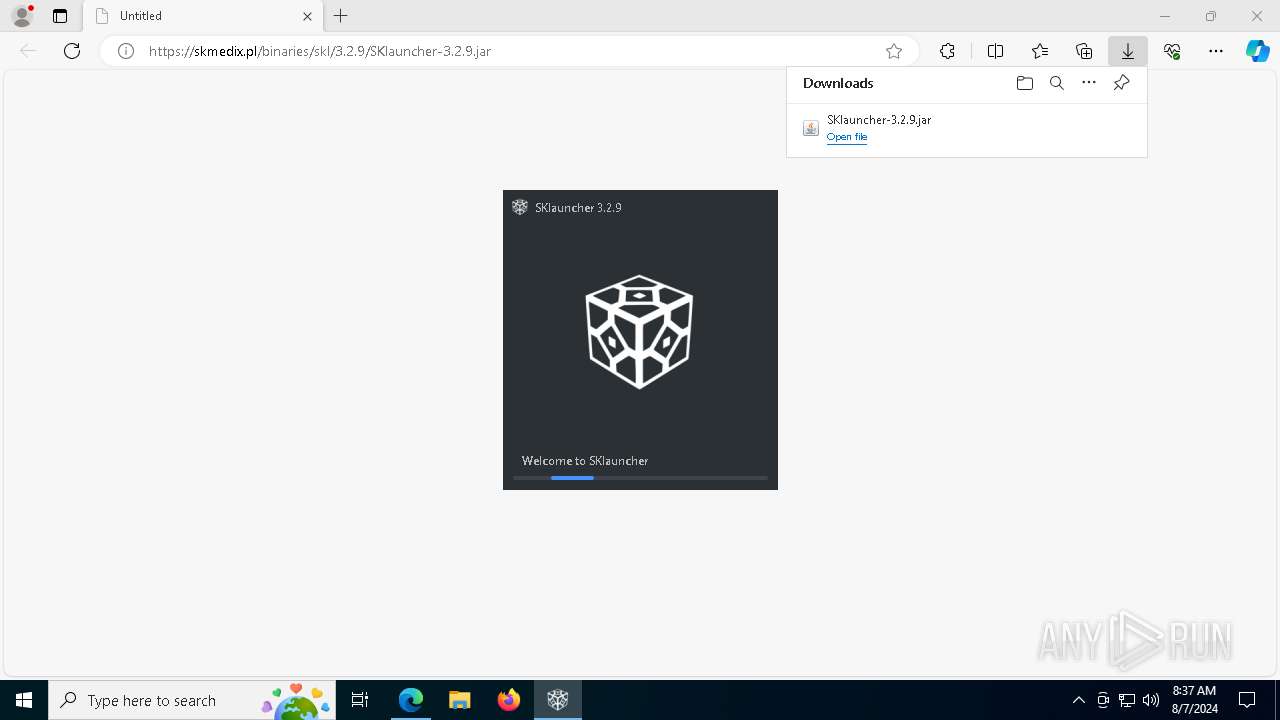Open downloads folder from Downloads panel
Image resolution: width=1280 pixels, height=720 pixels.
click(x=1024, y=83)
